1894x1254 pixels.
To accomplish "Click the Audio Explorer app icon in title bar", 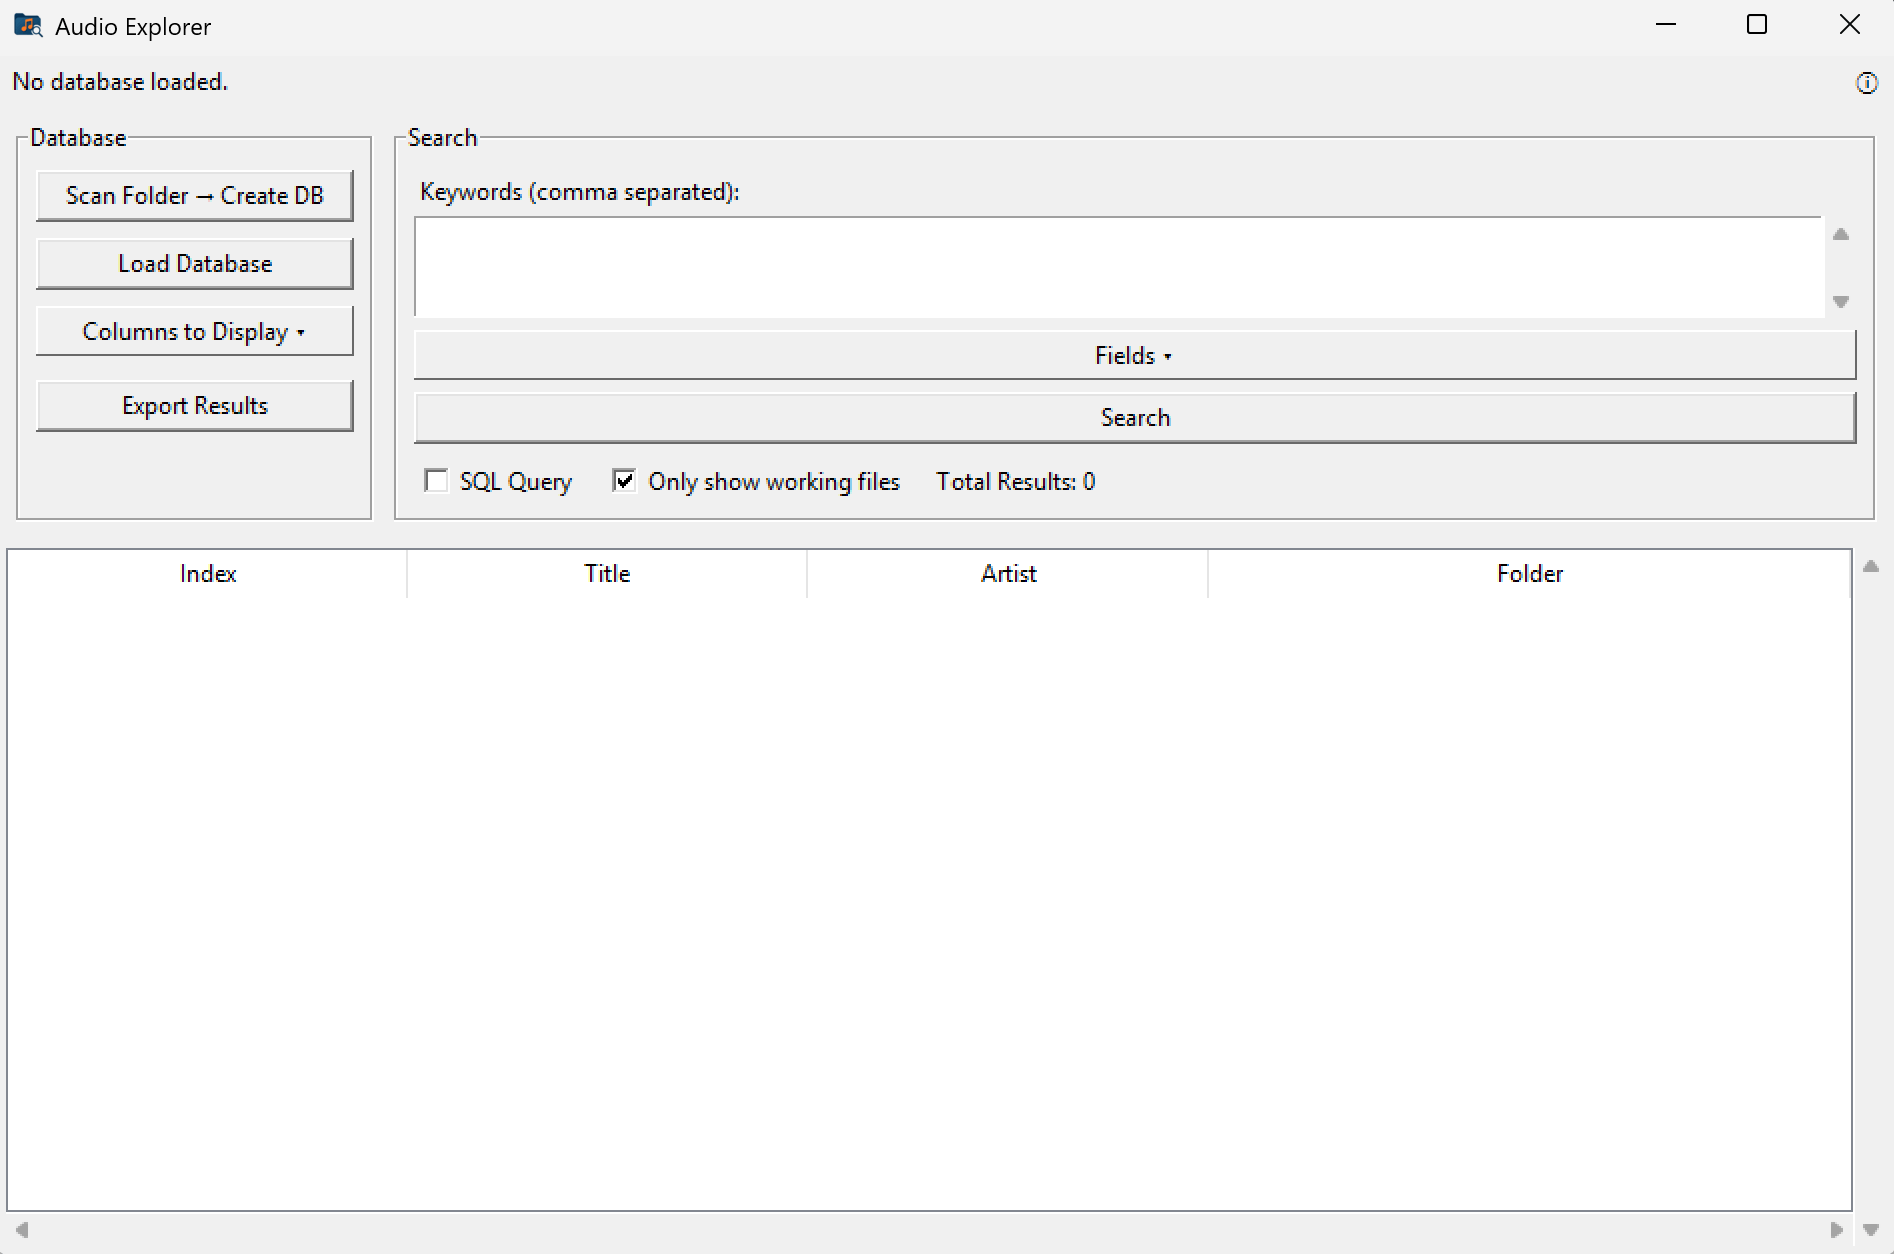I will coord(28,26).
